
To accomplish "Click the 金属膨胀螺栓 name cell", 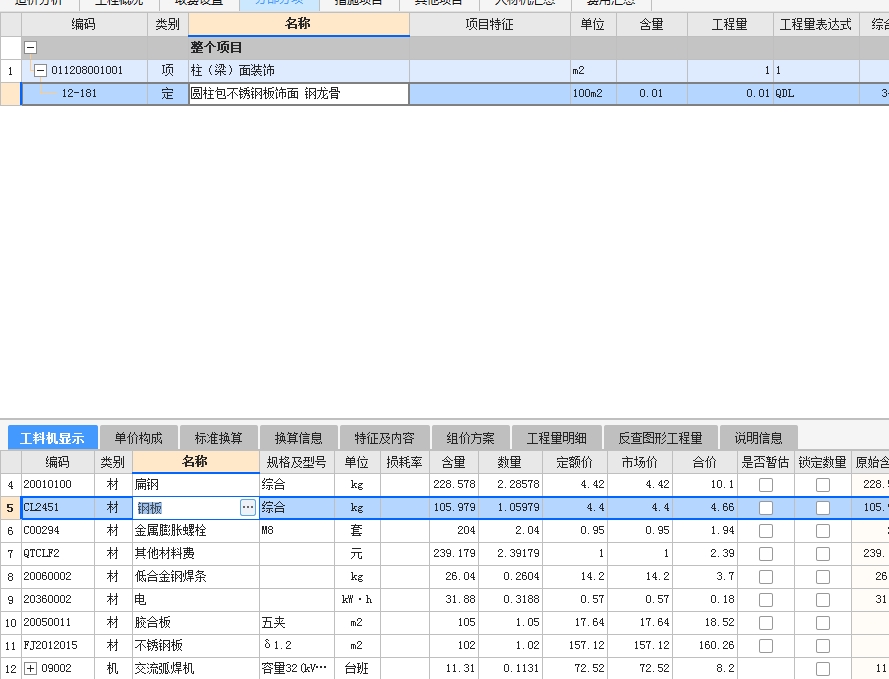I will 196,531.
